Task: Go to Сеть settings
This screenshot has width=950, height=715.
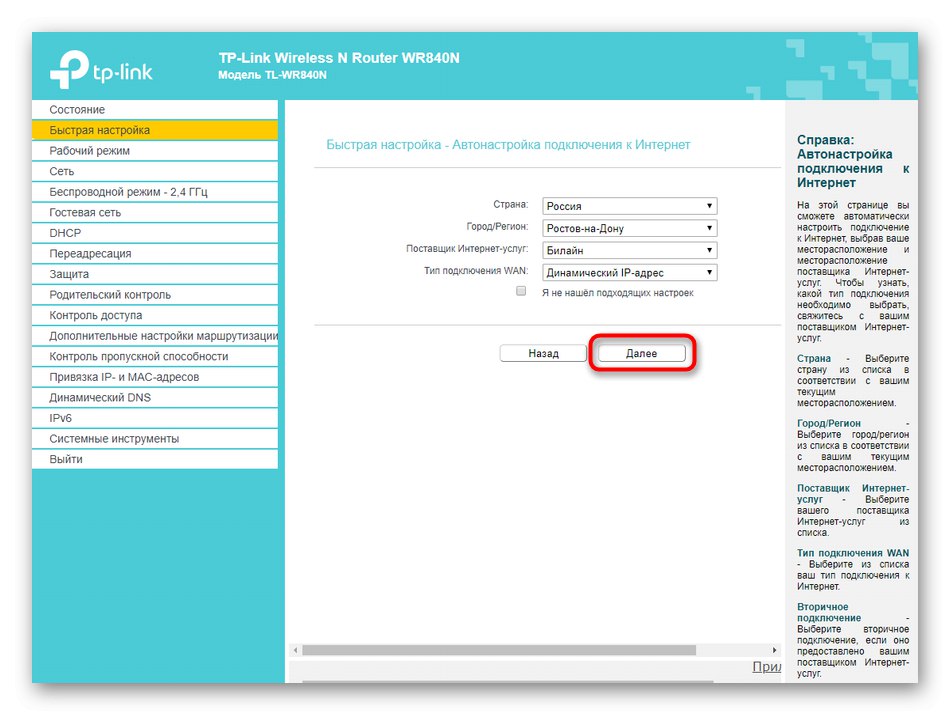Action: [x=155, y=171]
